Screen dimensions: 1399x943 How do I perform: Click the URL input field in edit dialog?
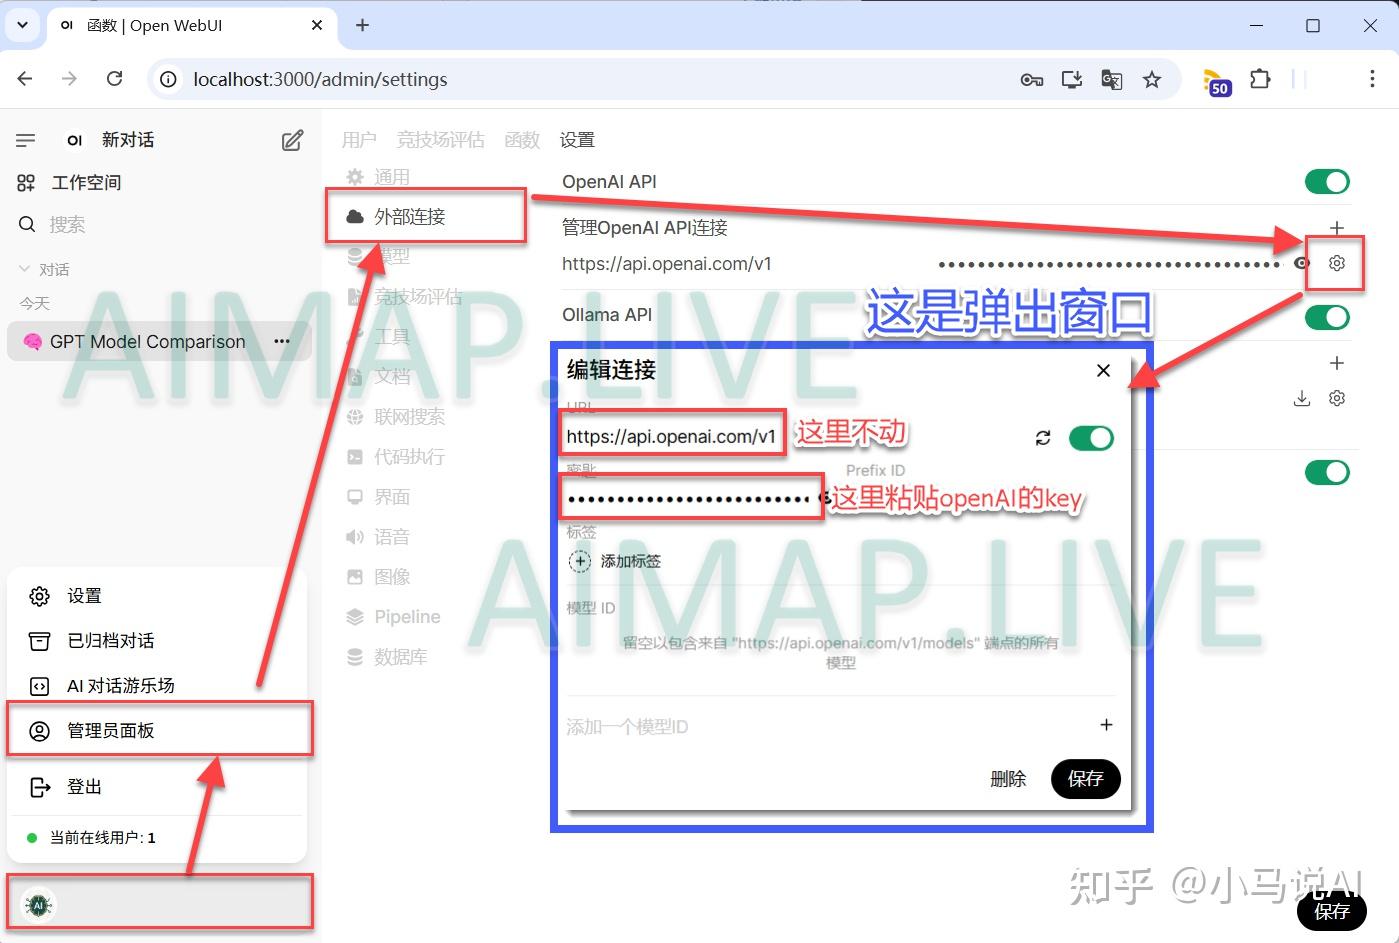[x=671, y=435]
